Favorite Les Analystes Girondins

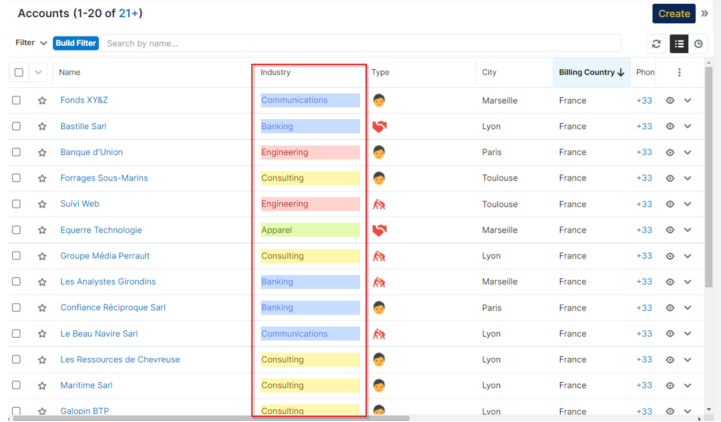tap(42, 282)
